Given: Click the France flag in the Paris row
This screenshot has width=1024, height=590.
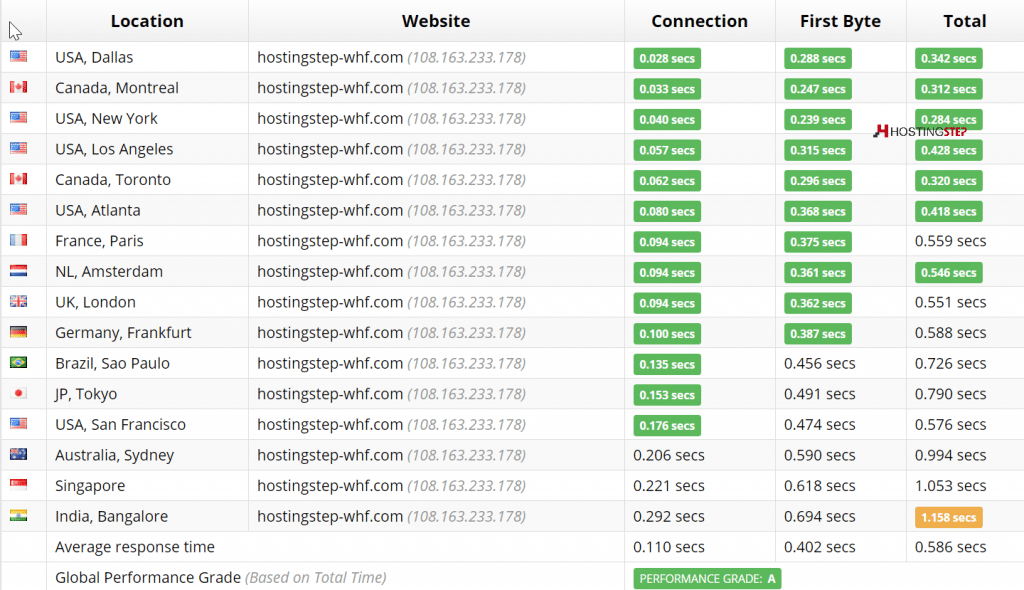Looking at the screenshot, I should coord(18,240).
